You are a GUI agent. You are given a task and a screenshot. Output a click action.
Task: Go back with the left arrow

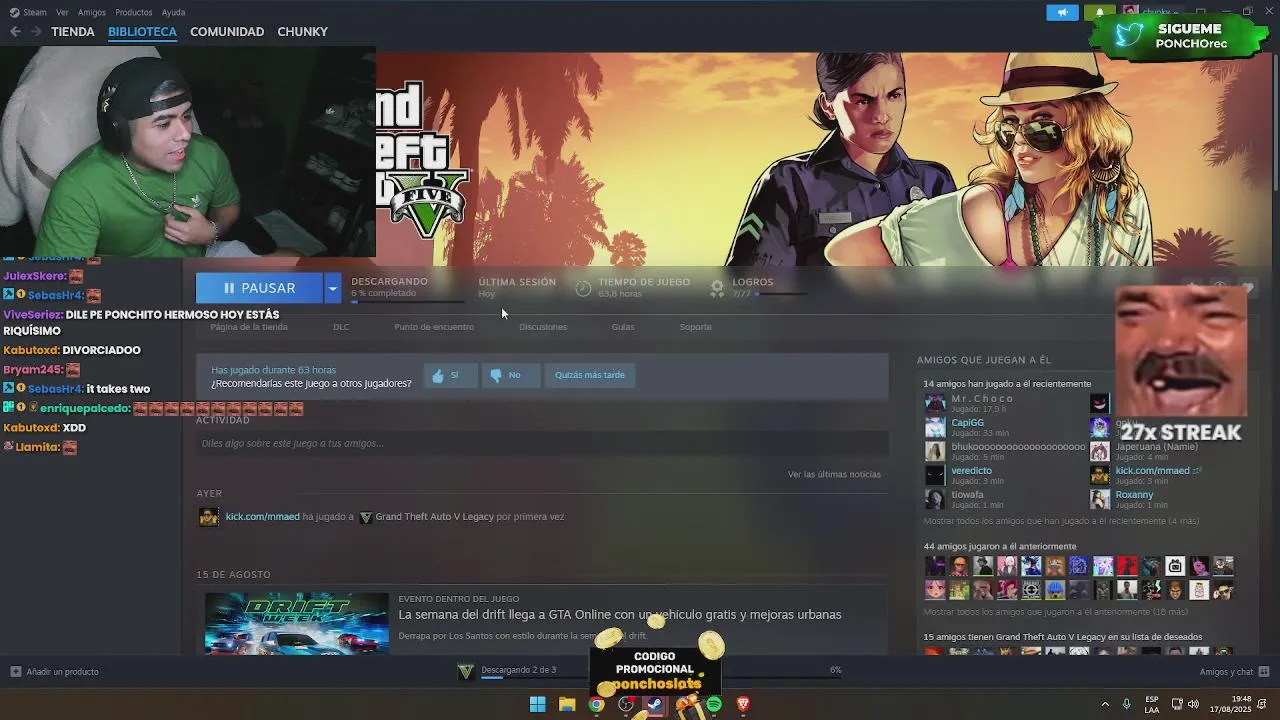15,32
